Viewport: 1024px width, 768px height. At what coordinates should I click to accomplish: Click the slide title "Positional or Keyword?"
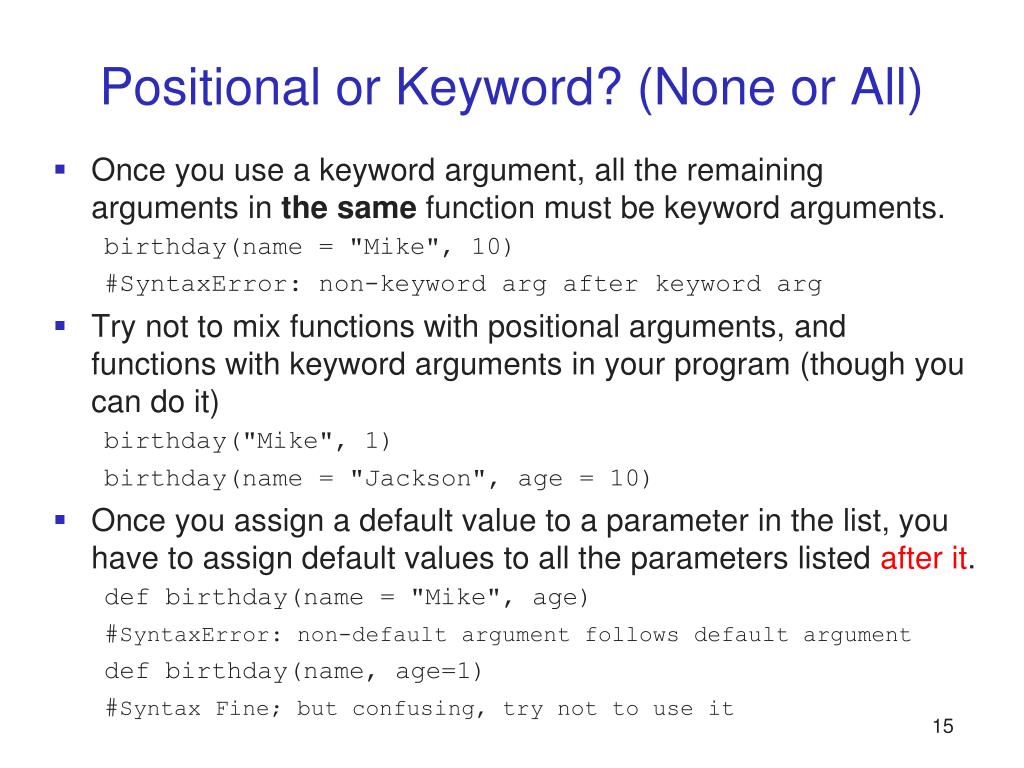pyautogui.click(x=361, y=88)
